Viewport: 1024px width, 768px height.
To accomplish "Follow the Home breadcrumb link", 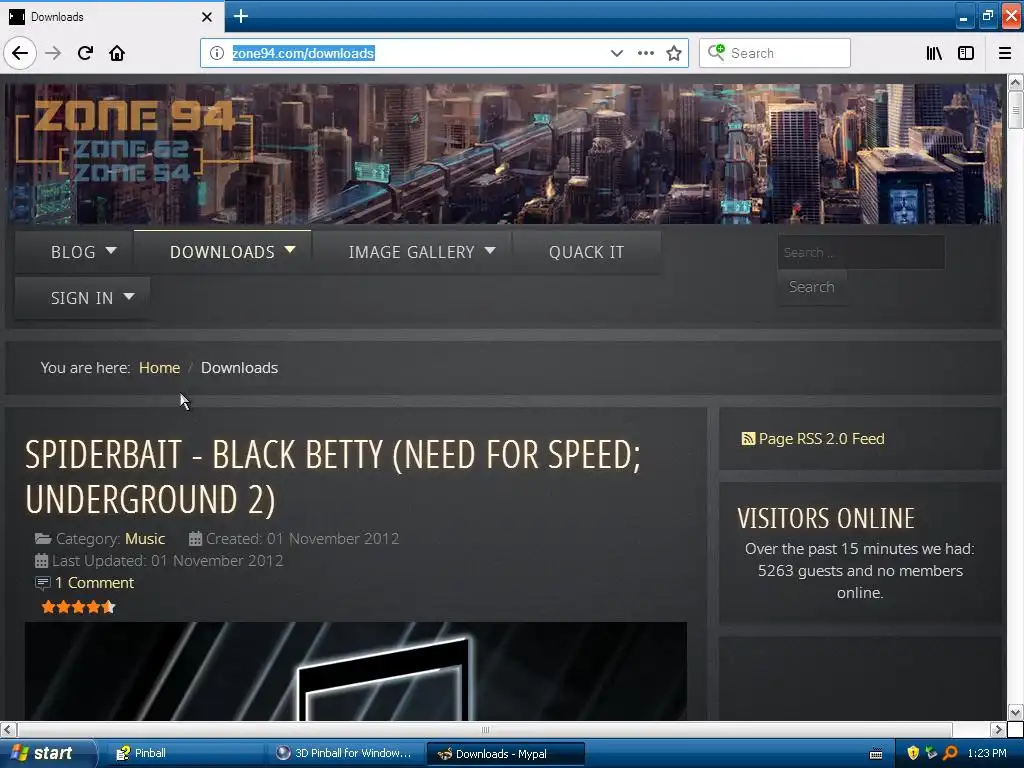I will 159,368.
